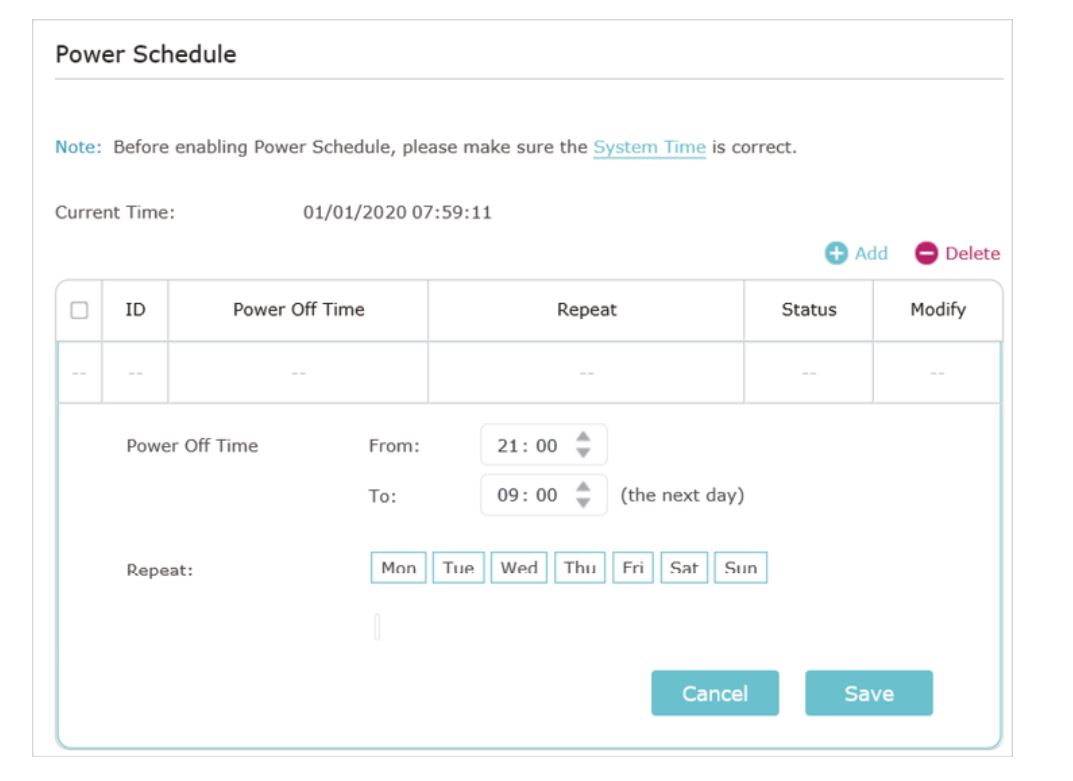The image size is (1073, 781).
Task: Click the Delete minus icon
Action: tap(926, 253)
